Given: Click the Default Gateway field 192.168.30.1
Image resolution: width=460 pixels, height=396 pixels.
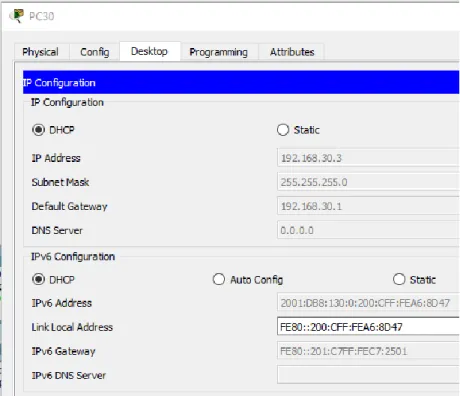Looking at the screenshot, I should tap(368, 206).
